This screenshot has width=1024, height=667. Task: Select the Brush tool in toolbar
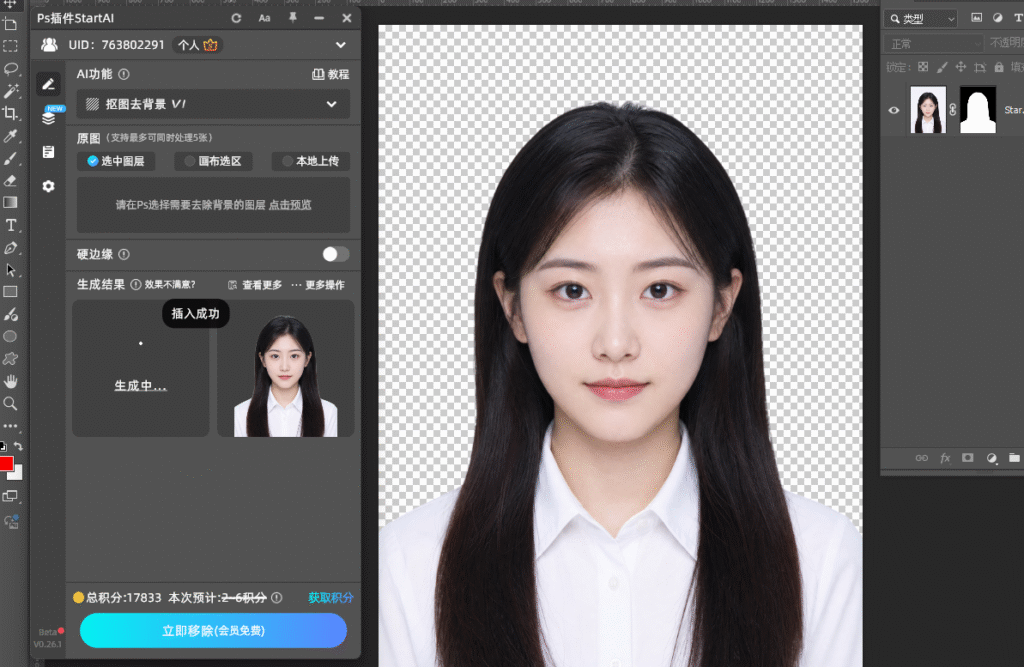tap(10, 158)
